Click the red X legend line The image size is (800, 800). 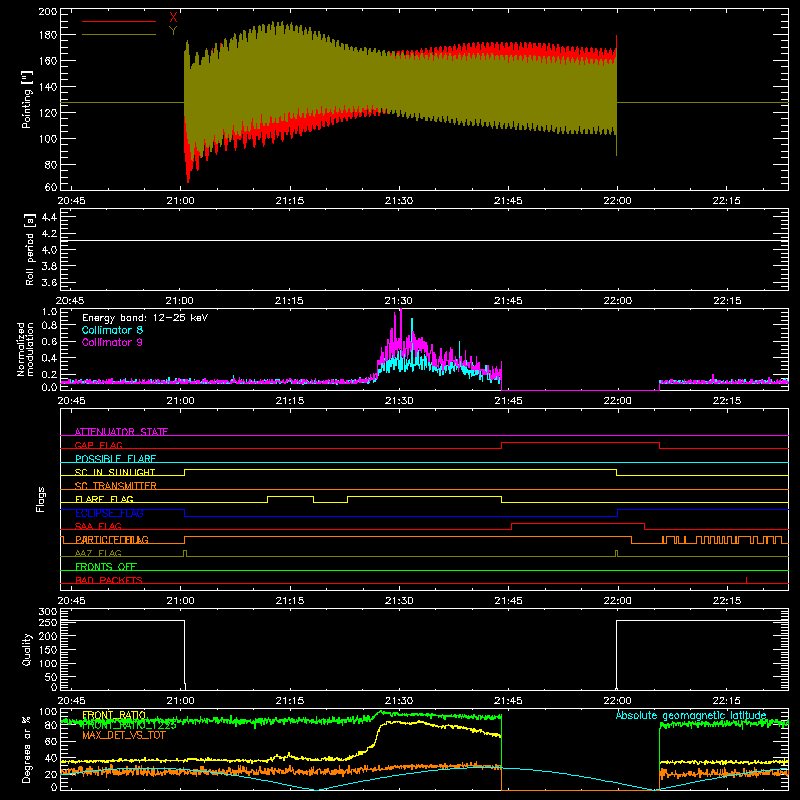119,21
